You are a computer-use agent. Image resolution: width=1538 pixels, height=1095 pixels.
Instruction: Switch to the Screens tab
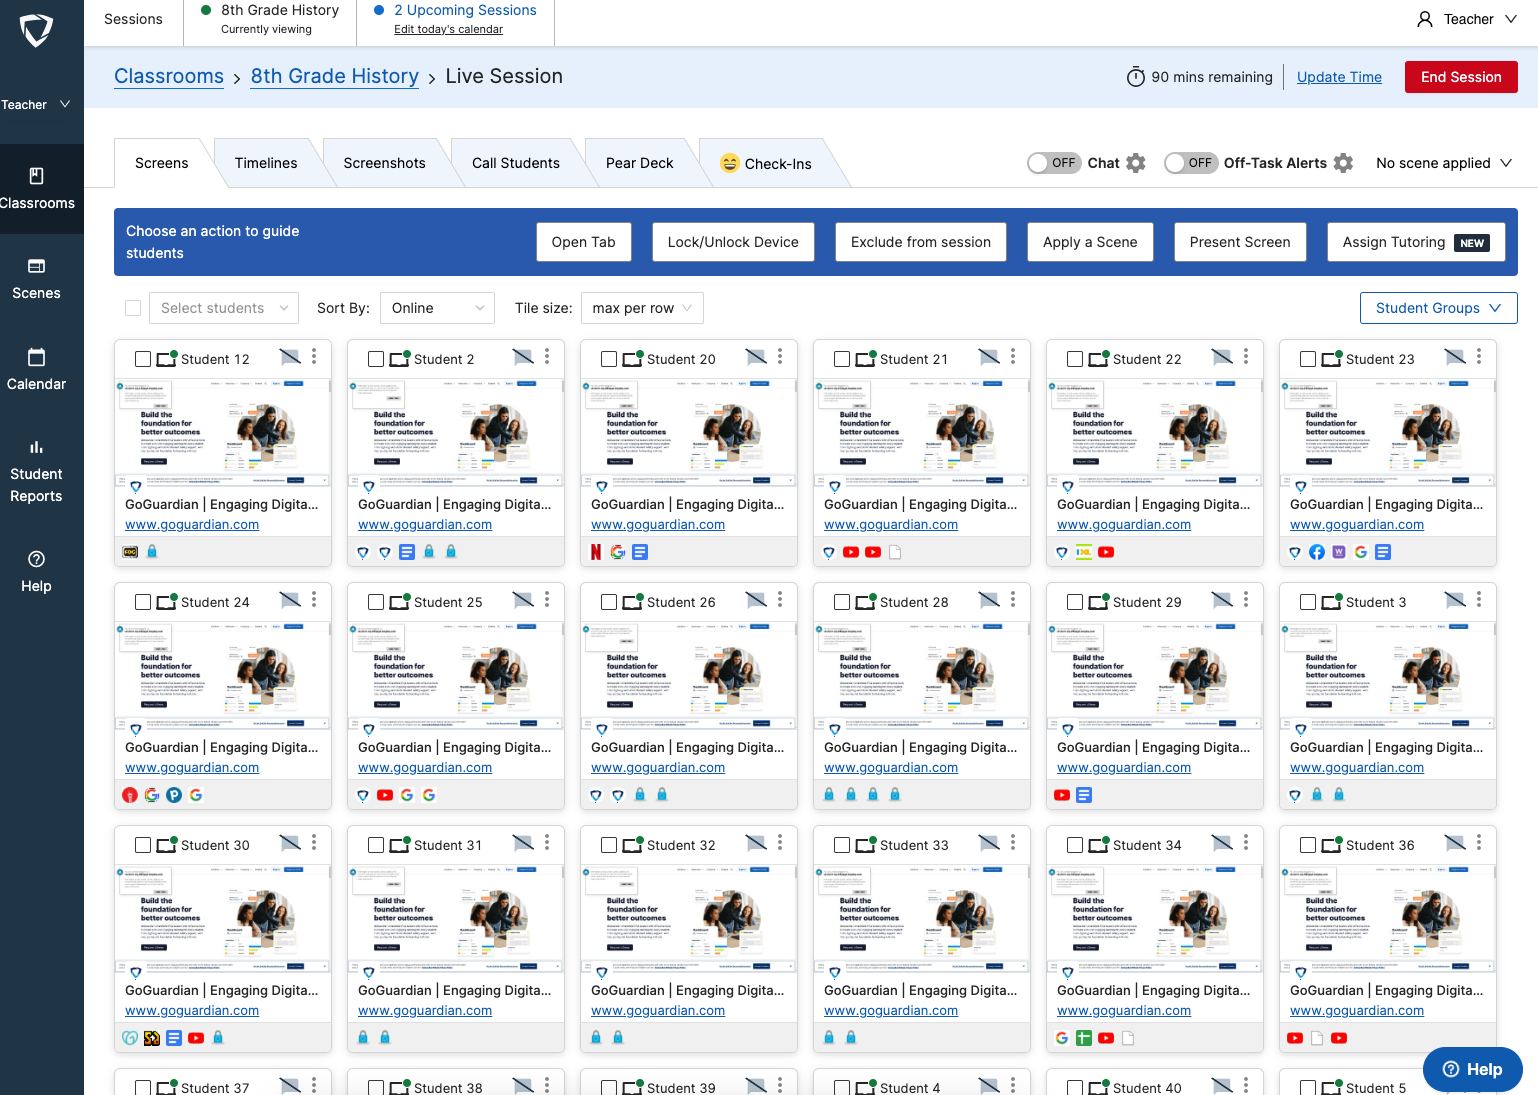pyautogui.click(x=162, y=163)
